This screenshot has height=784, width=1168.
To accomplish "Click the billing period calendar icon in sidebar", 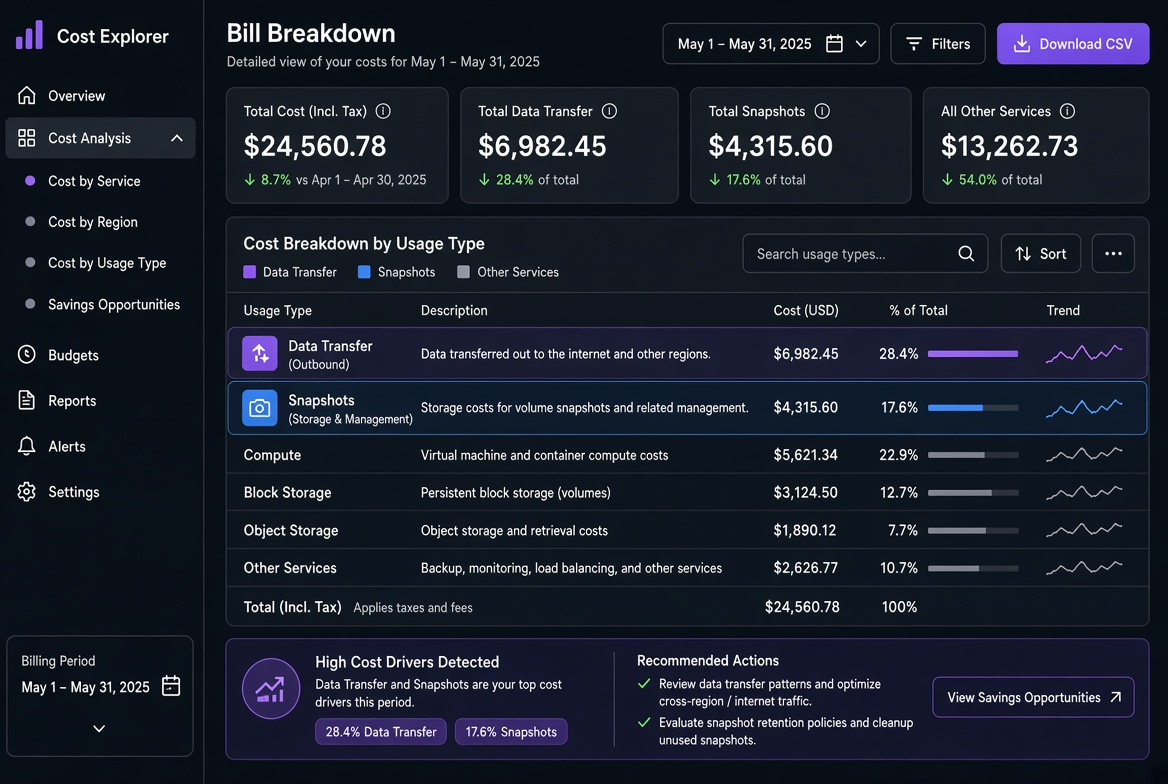I will [x=171, y=686].
